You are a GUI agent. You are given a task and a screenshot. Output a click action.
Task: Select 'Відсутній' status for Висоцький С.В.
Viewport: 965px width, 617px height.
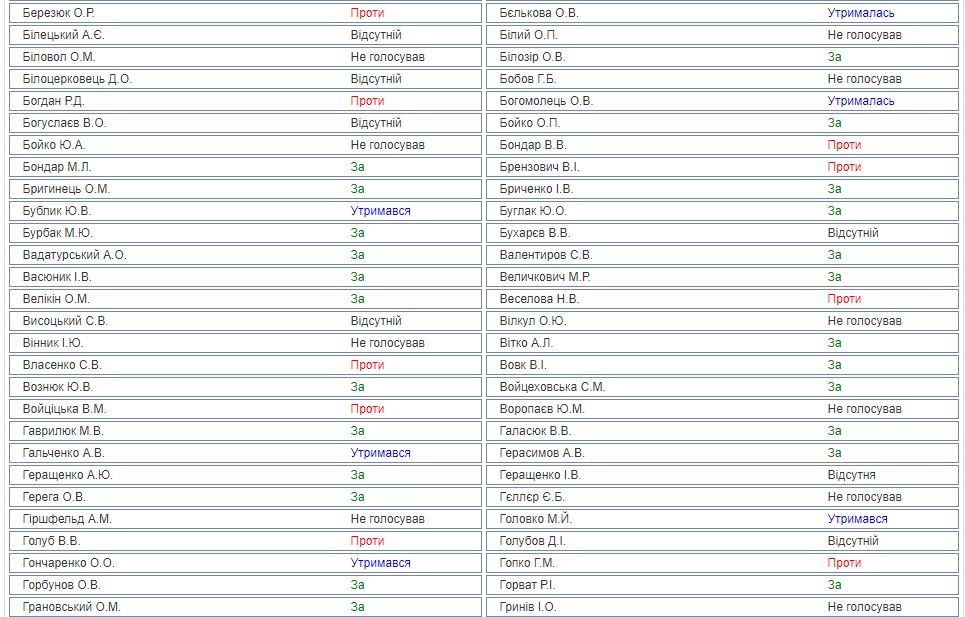(376, 321)
